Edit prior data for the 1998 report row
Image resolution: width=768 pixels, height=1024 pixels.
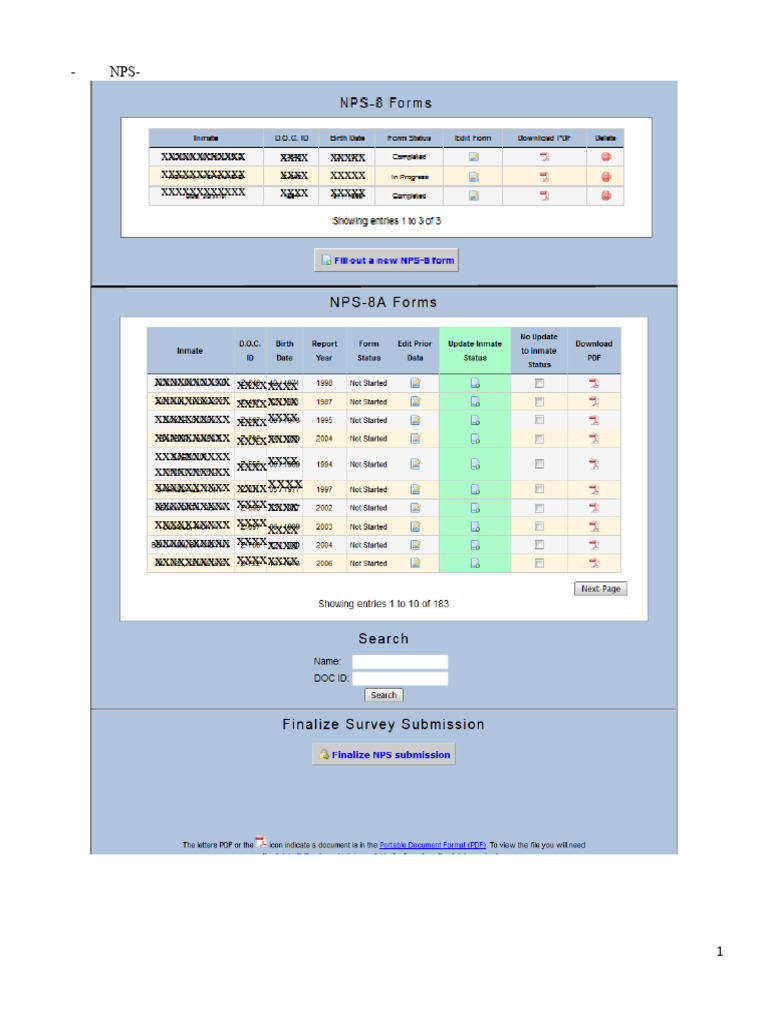point(415,383)
